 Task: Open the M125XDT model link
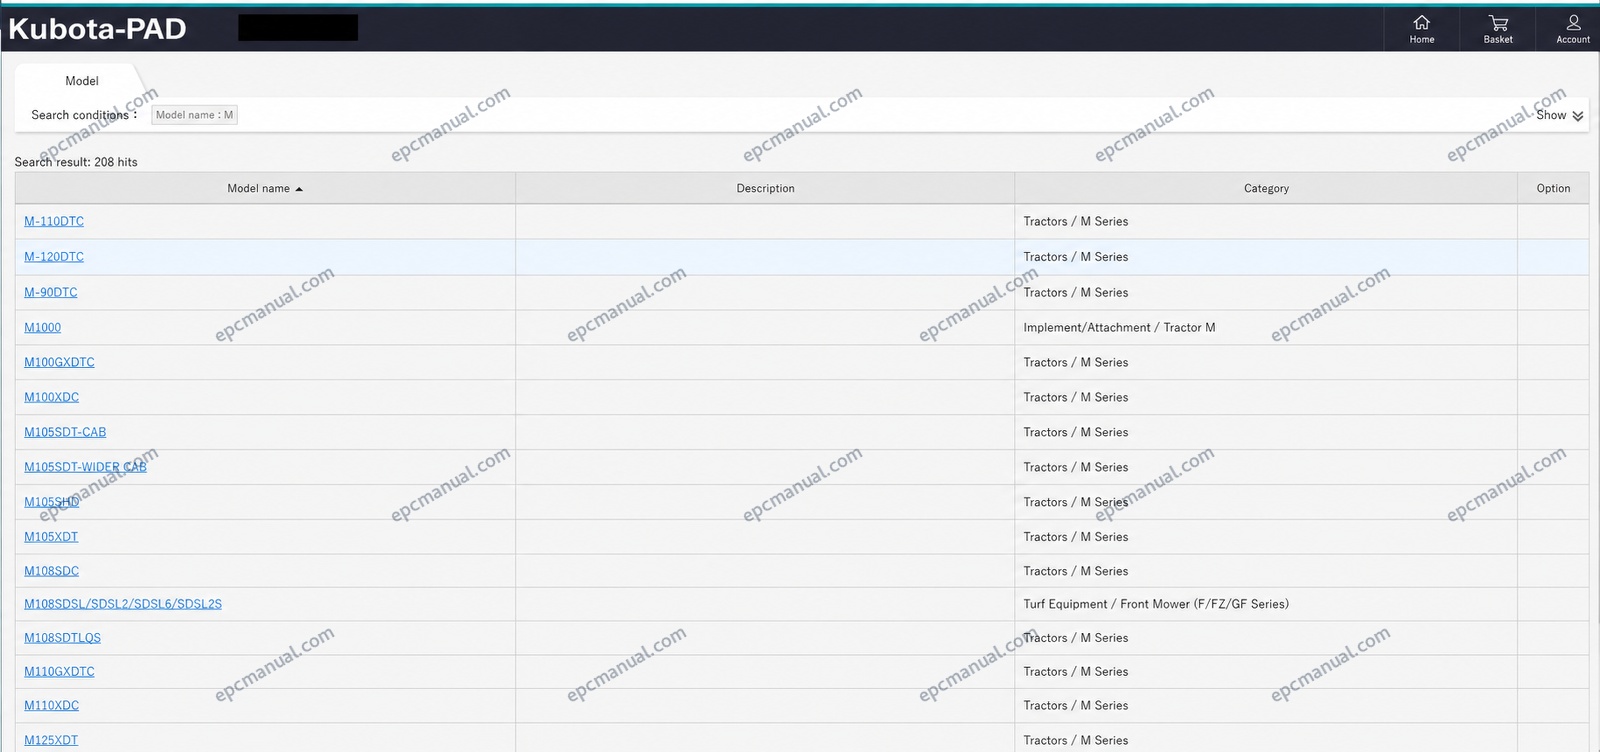[51, 740]
